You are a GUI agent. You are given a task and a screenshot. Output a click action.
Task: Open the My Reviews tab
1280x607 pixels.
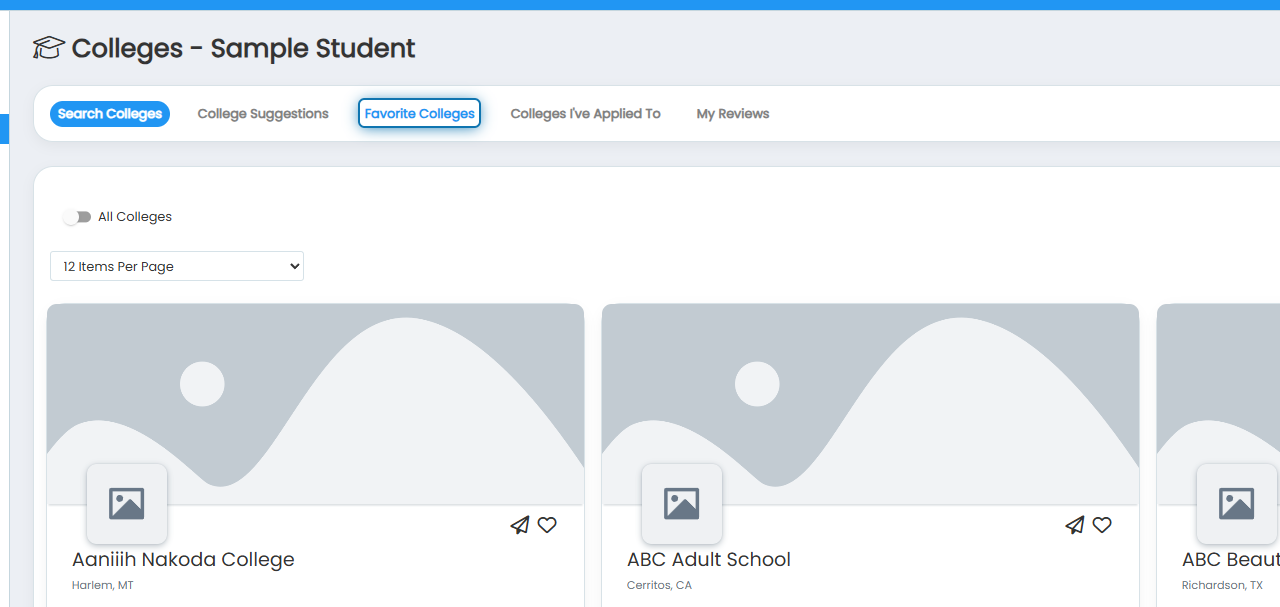[733, 114]
